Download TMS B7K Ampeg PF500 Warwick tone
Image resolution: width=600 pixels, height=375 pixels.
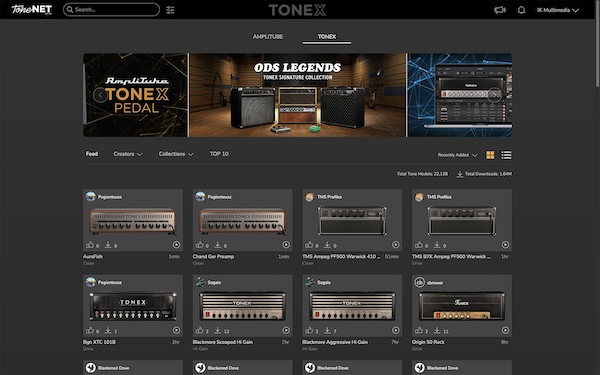coord(437,245)
